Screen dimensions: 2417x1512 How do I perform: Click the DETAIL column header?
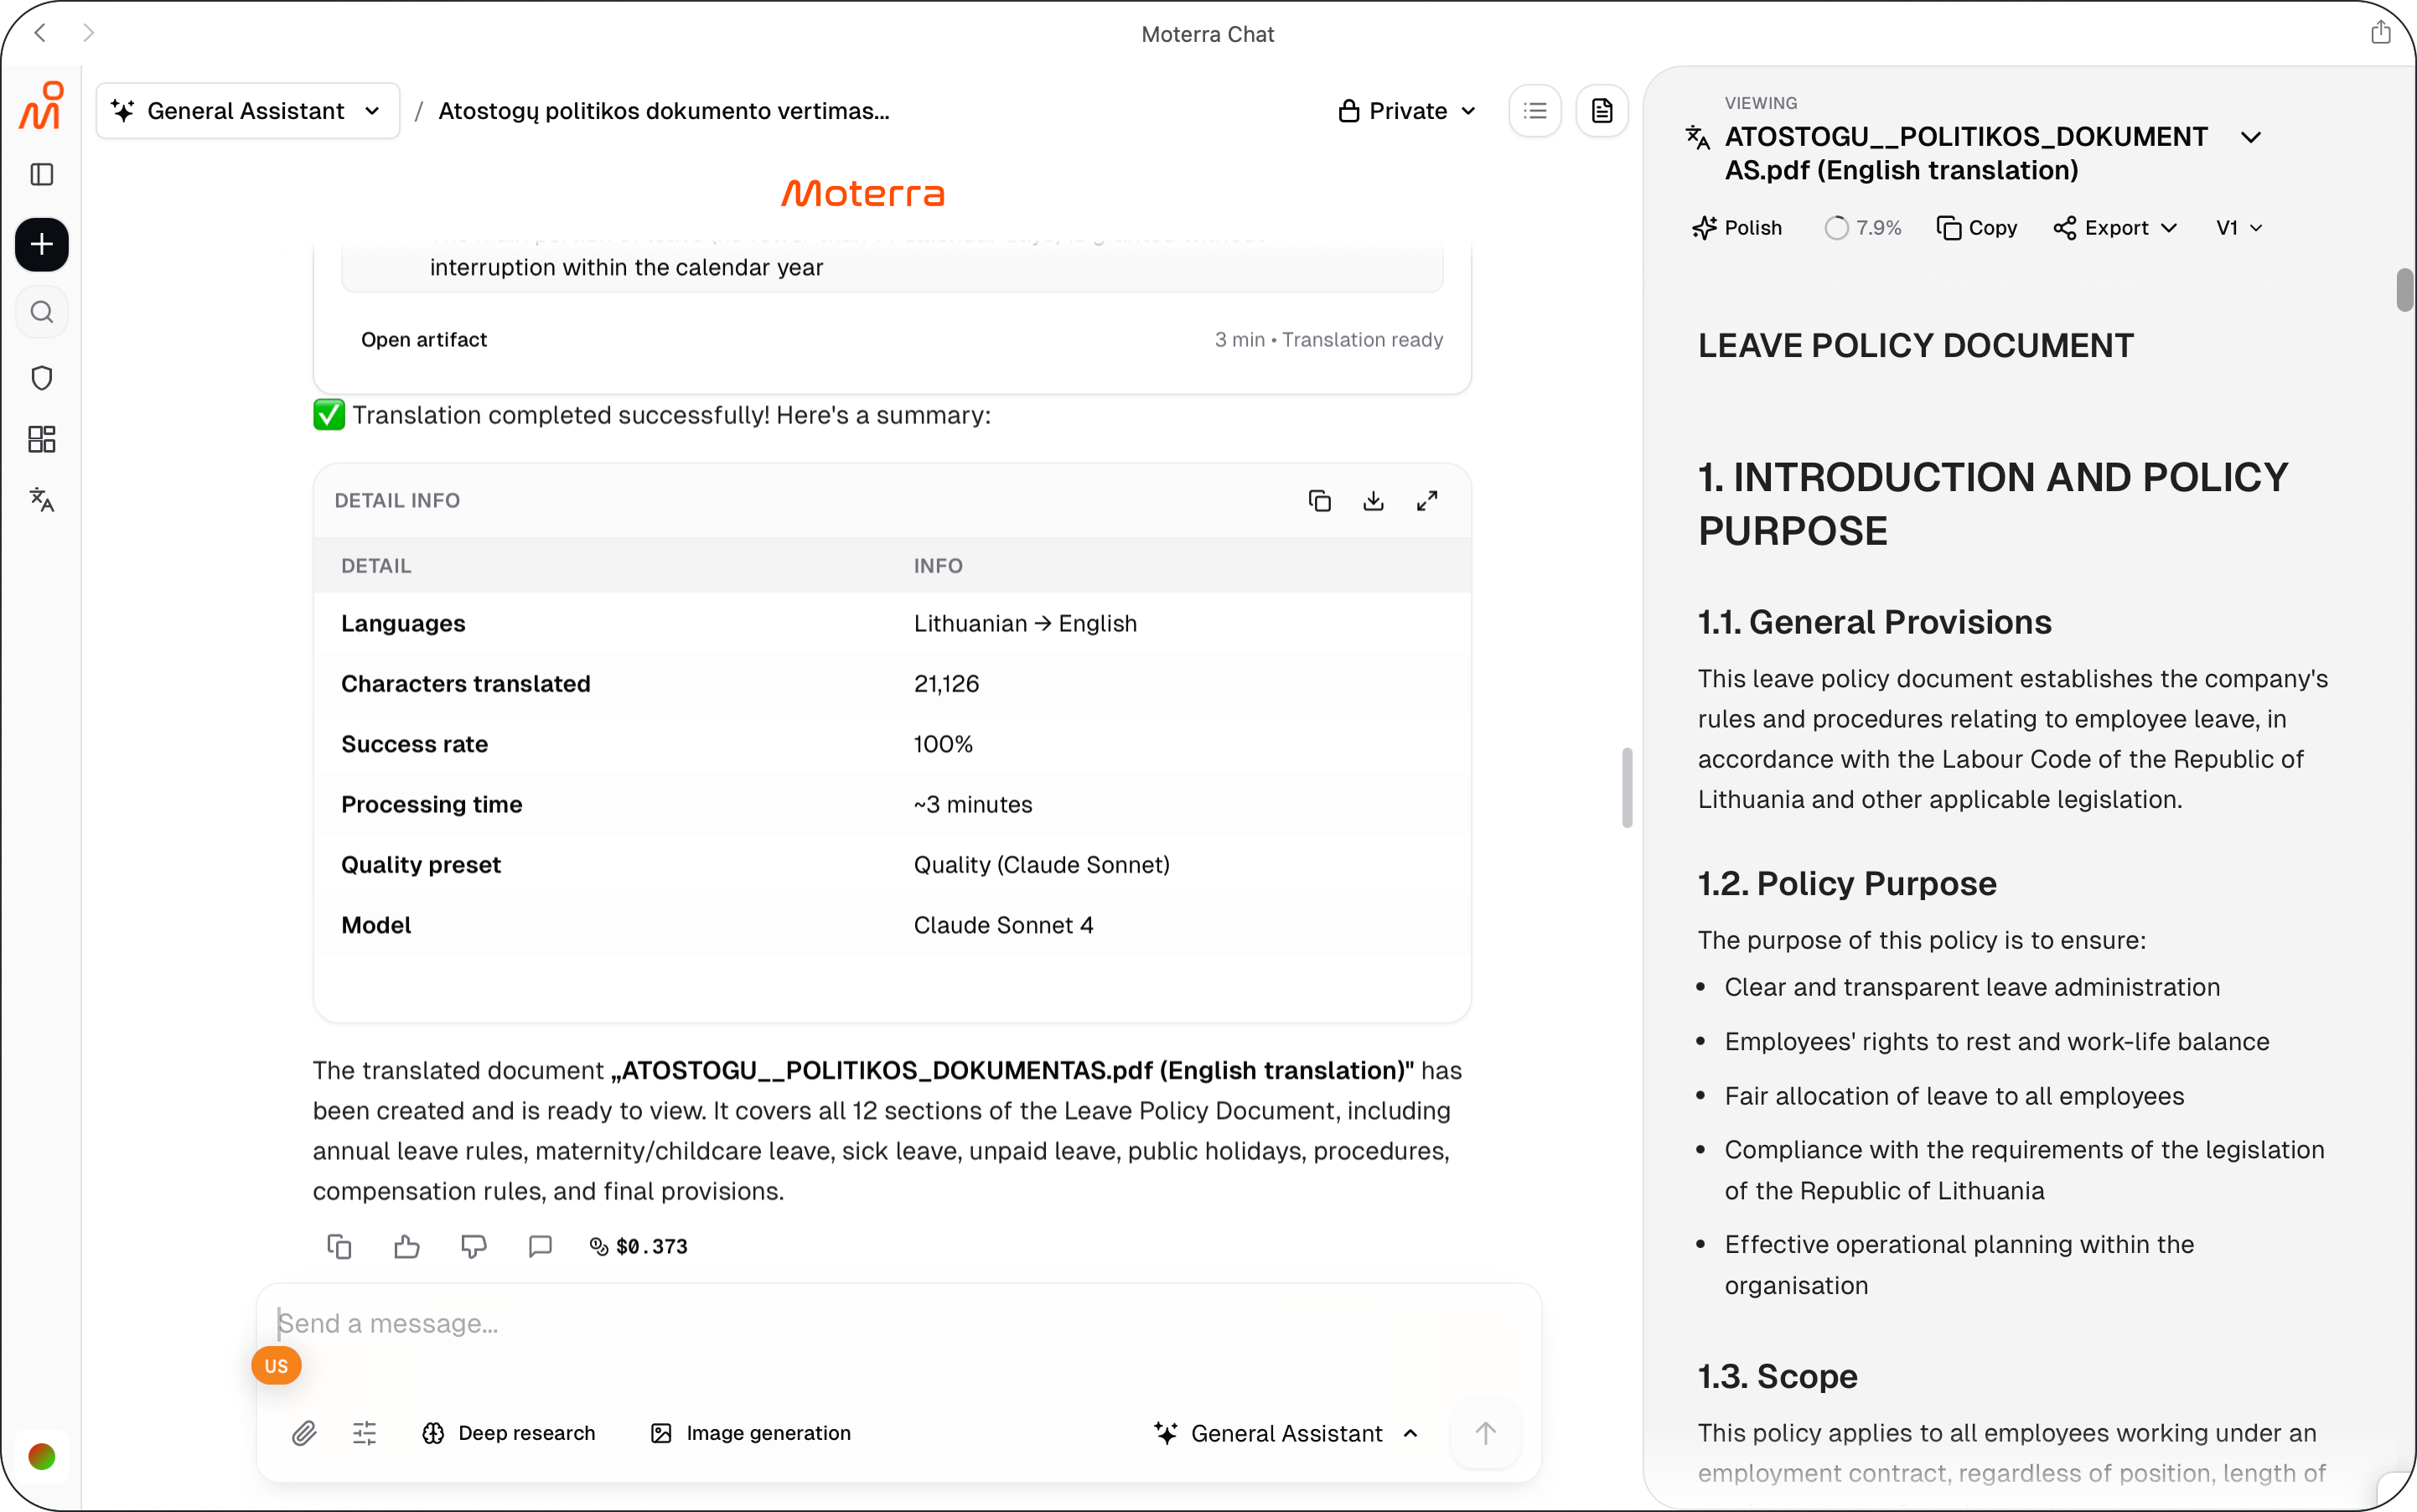[376, 566]
